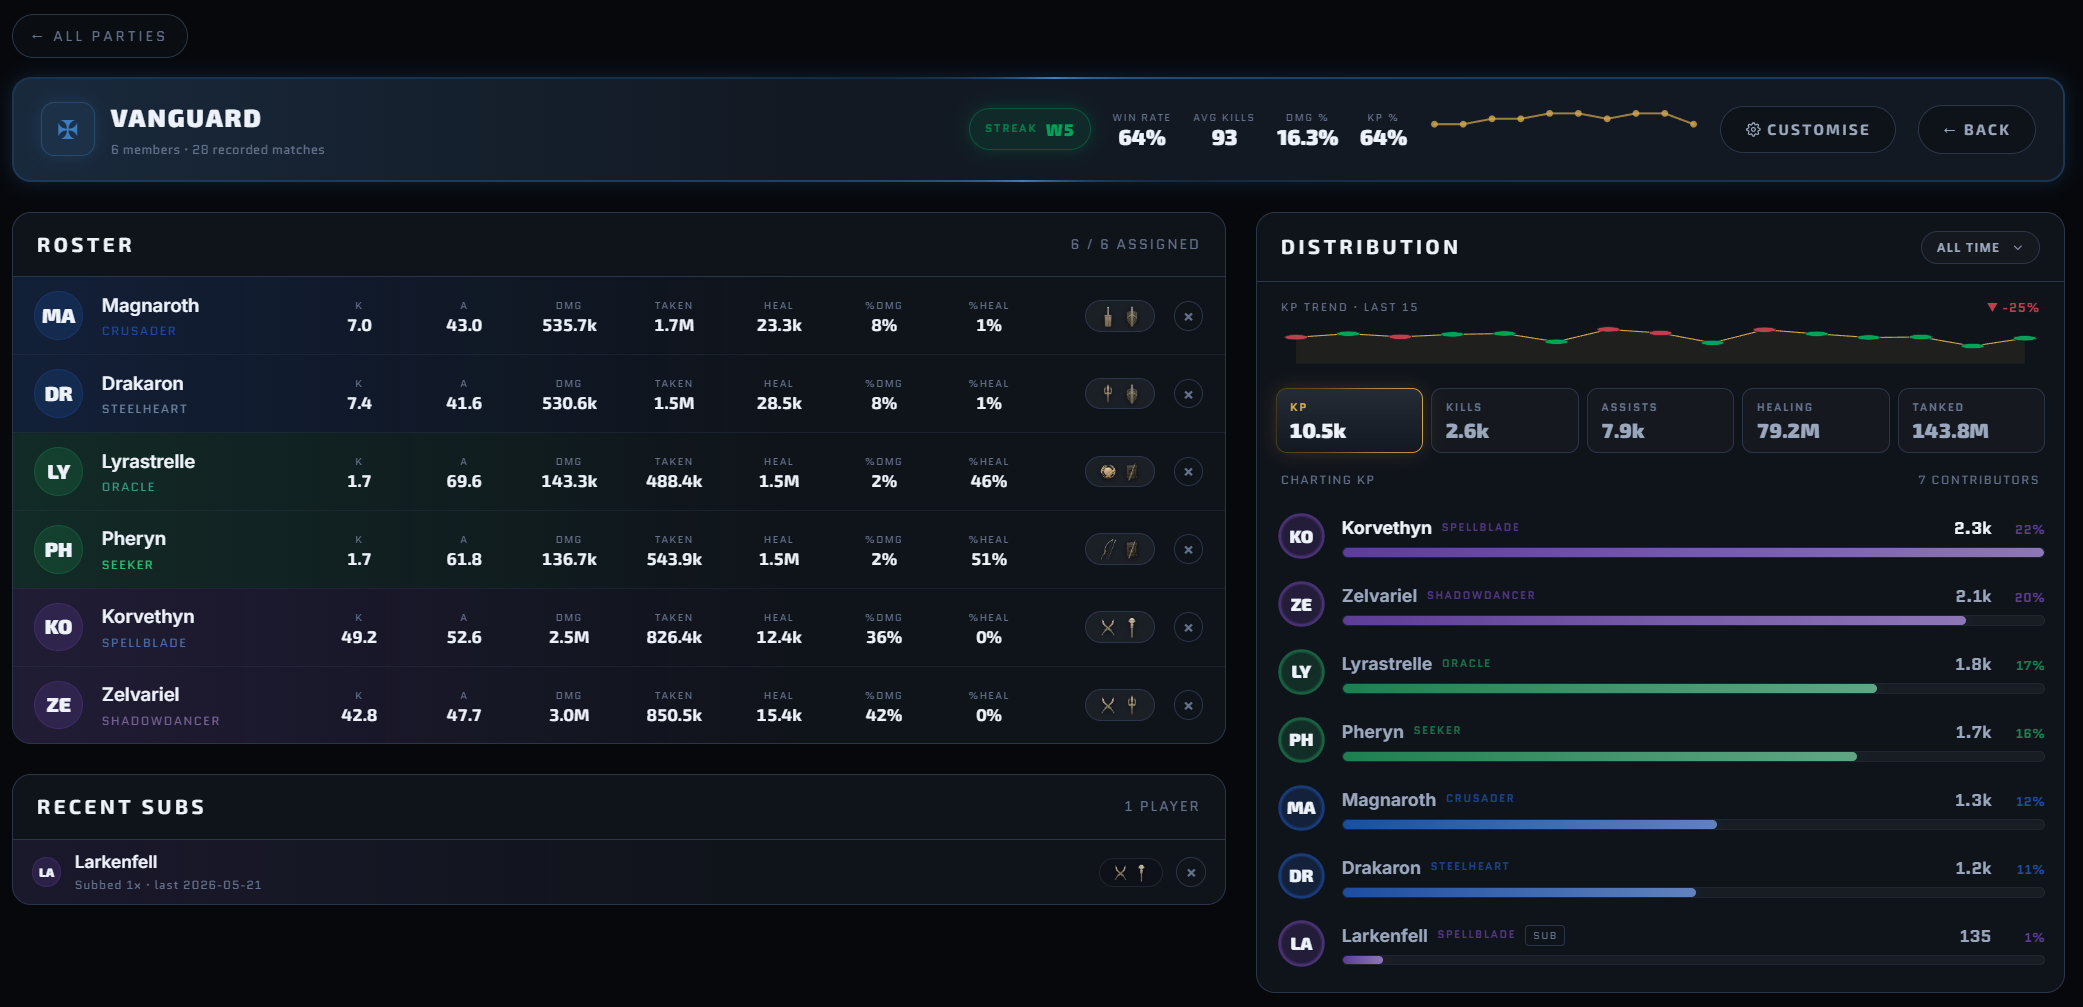The image size is (2083, 1007).
Task: Go back to All Parties
Action: 99,36
